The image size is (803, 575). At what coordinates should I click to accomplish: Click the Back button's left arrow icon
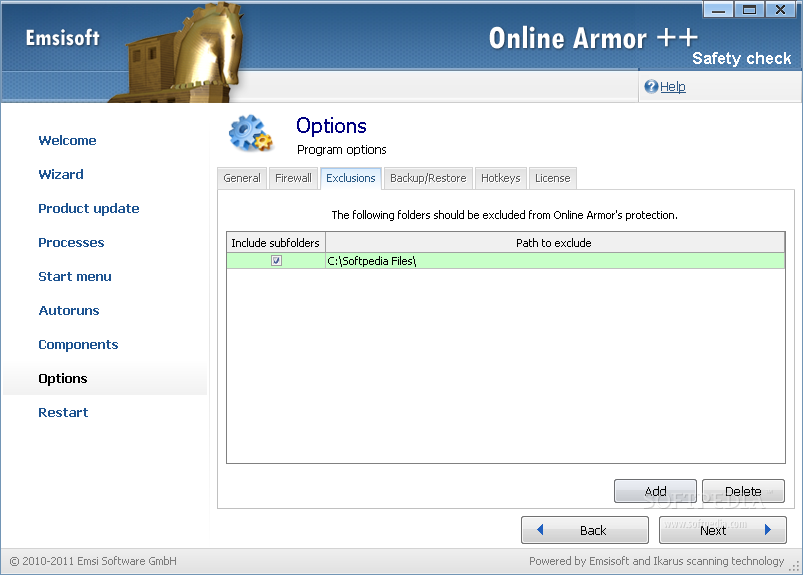click(x=540, y=529)
